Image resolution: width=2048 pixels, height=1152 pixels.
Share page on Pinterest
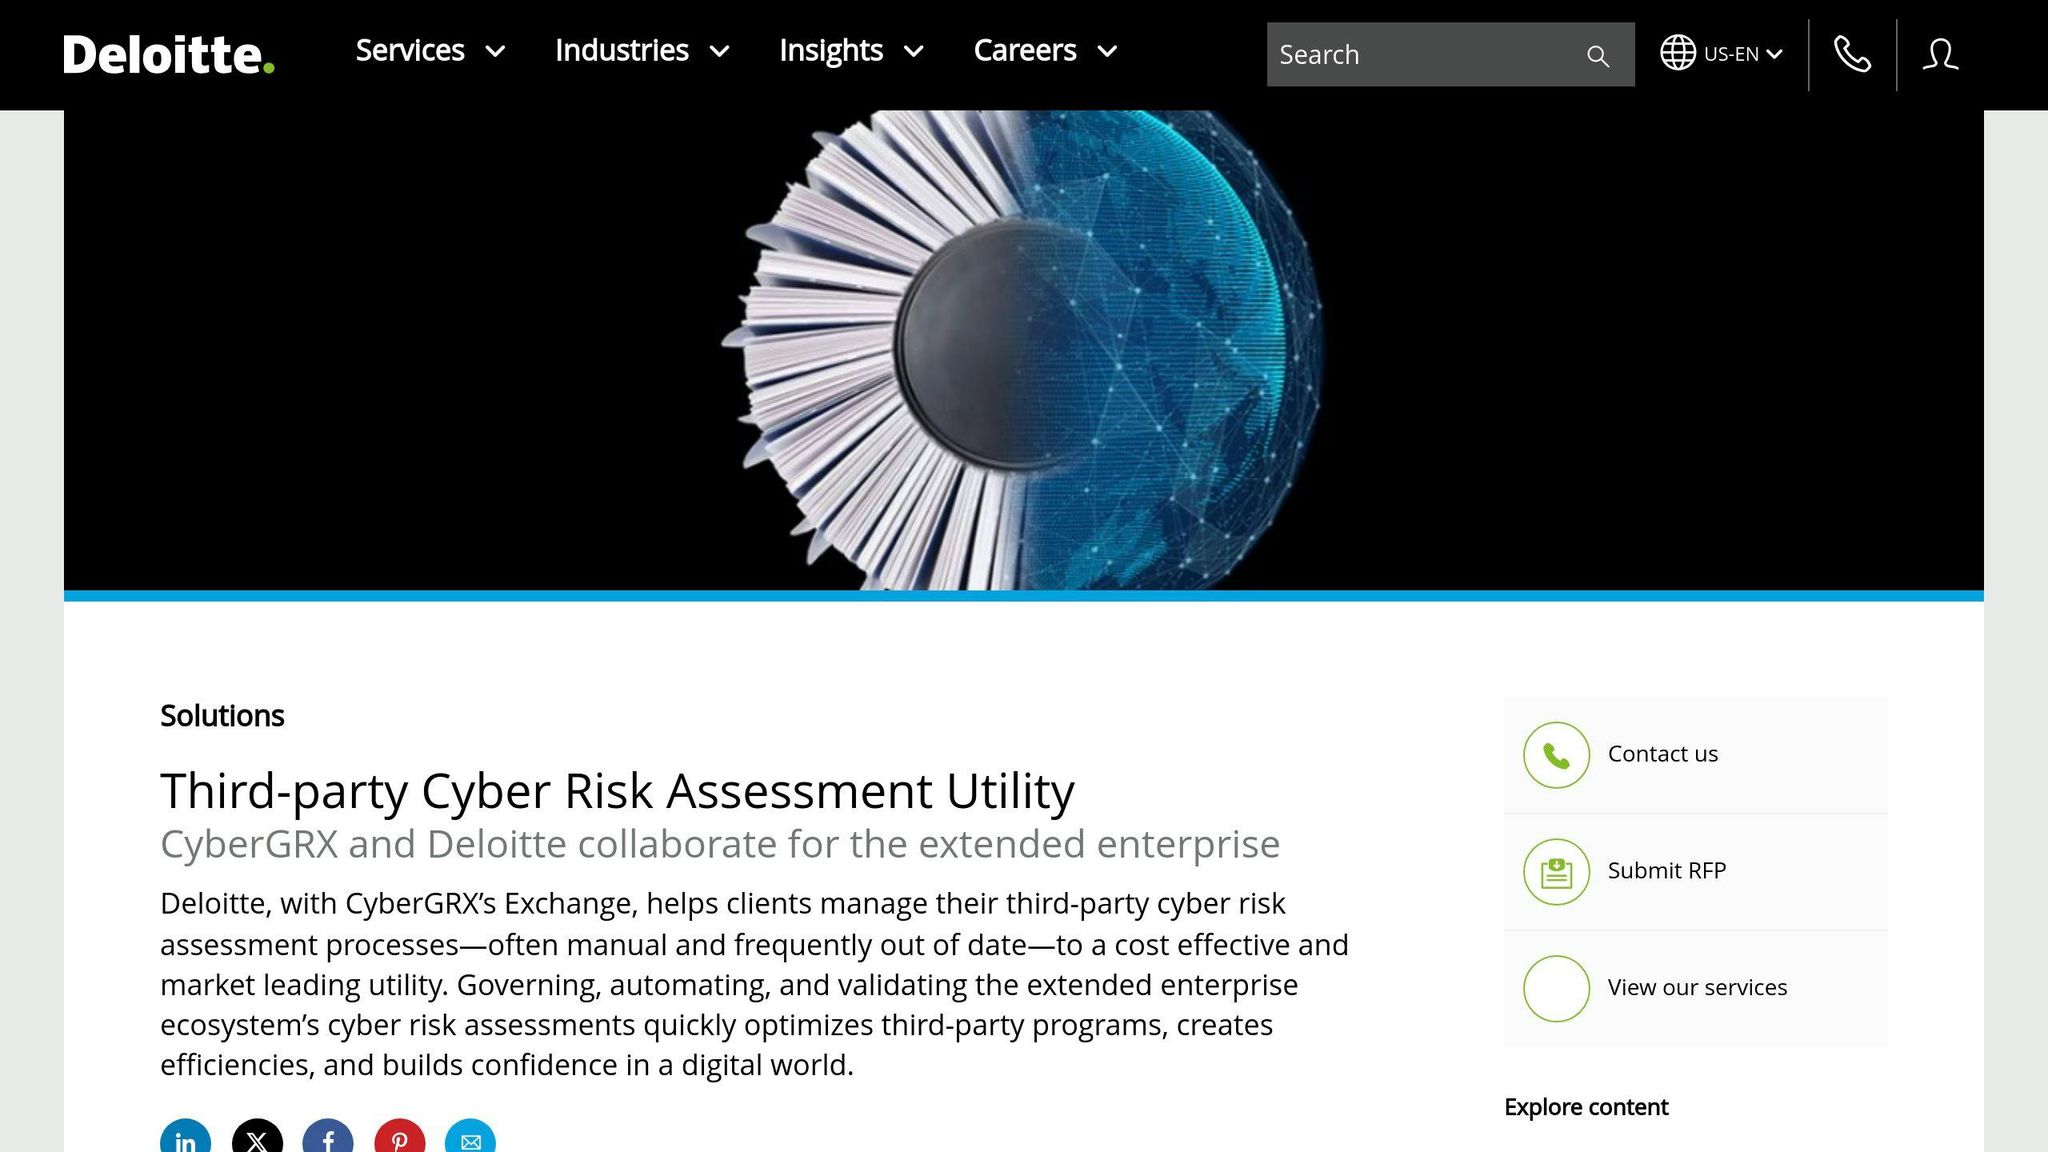click(400, 1138)
